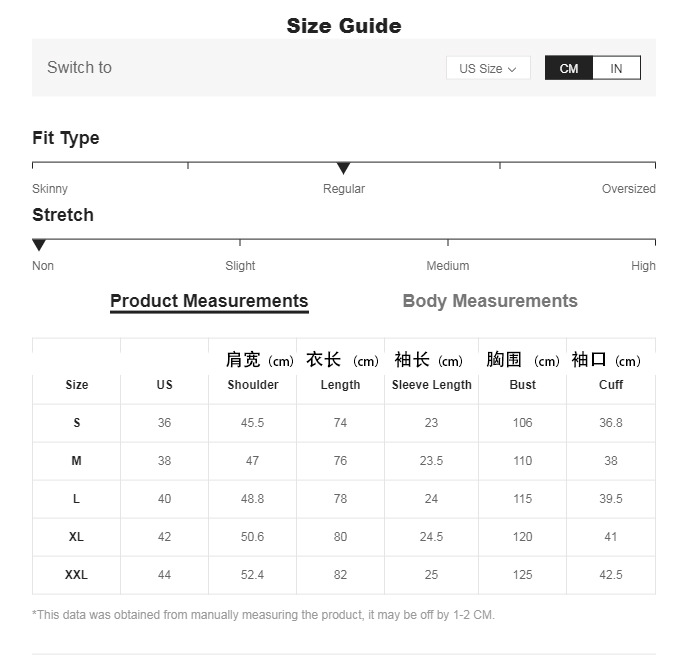
Task: Click the Oversized fit label
Action: click(x=628, y=189)
